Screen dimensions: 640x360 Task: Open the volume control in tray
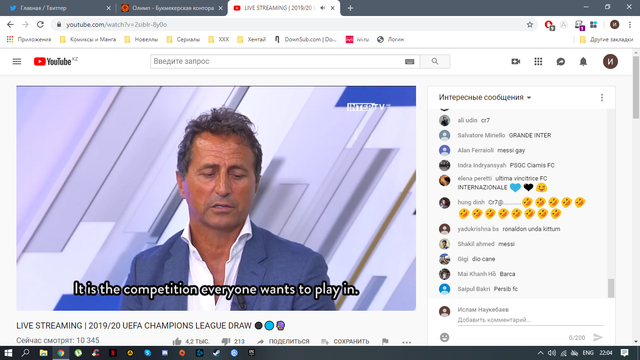(x=552, y=353)
